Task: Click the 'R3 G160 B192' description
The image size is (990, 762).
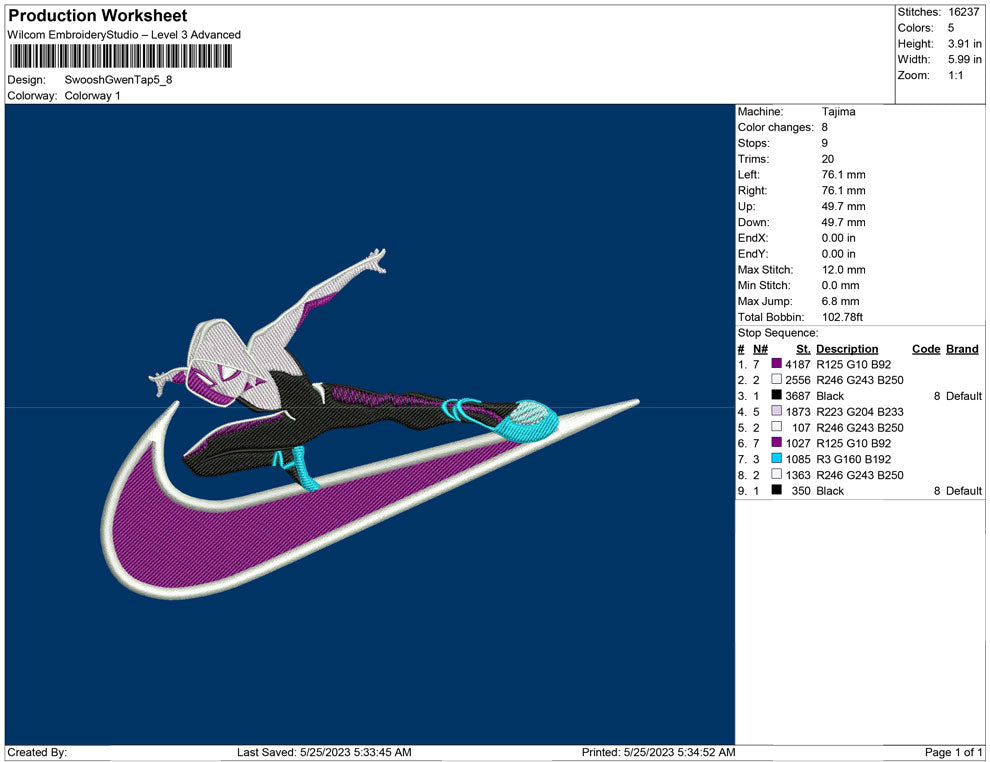Action: pos(854,459)
